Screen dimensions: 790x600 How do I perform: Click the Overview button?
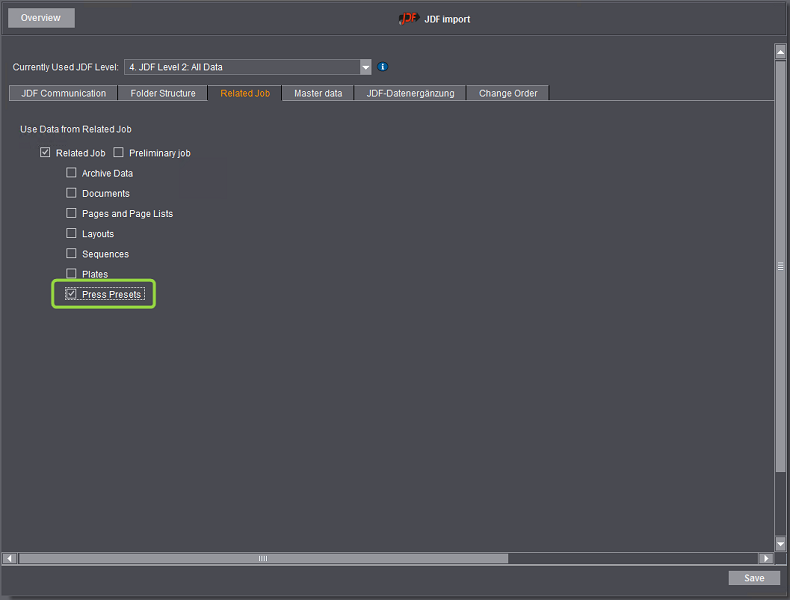click(x=41, y=18)
